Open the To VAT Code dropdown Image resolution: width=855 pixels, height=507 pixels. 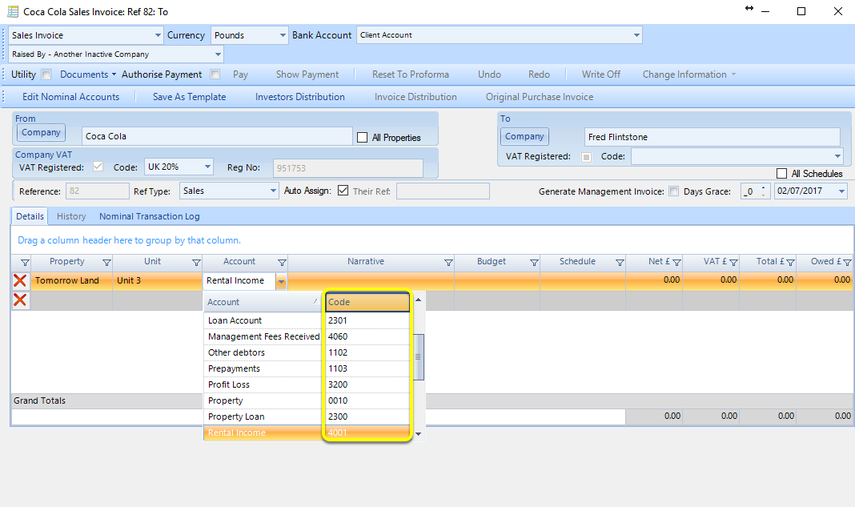[838, 157]
